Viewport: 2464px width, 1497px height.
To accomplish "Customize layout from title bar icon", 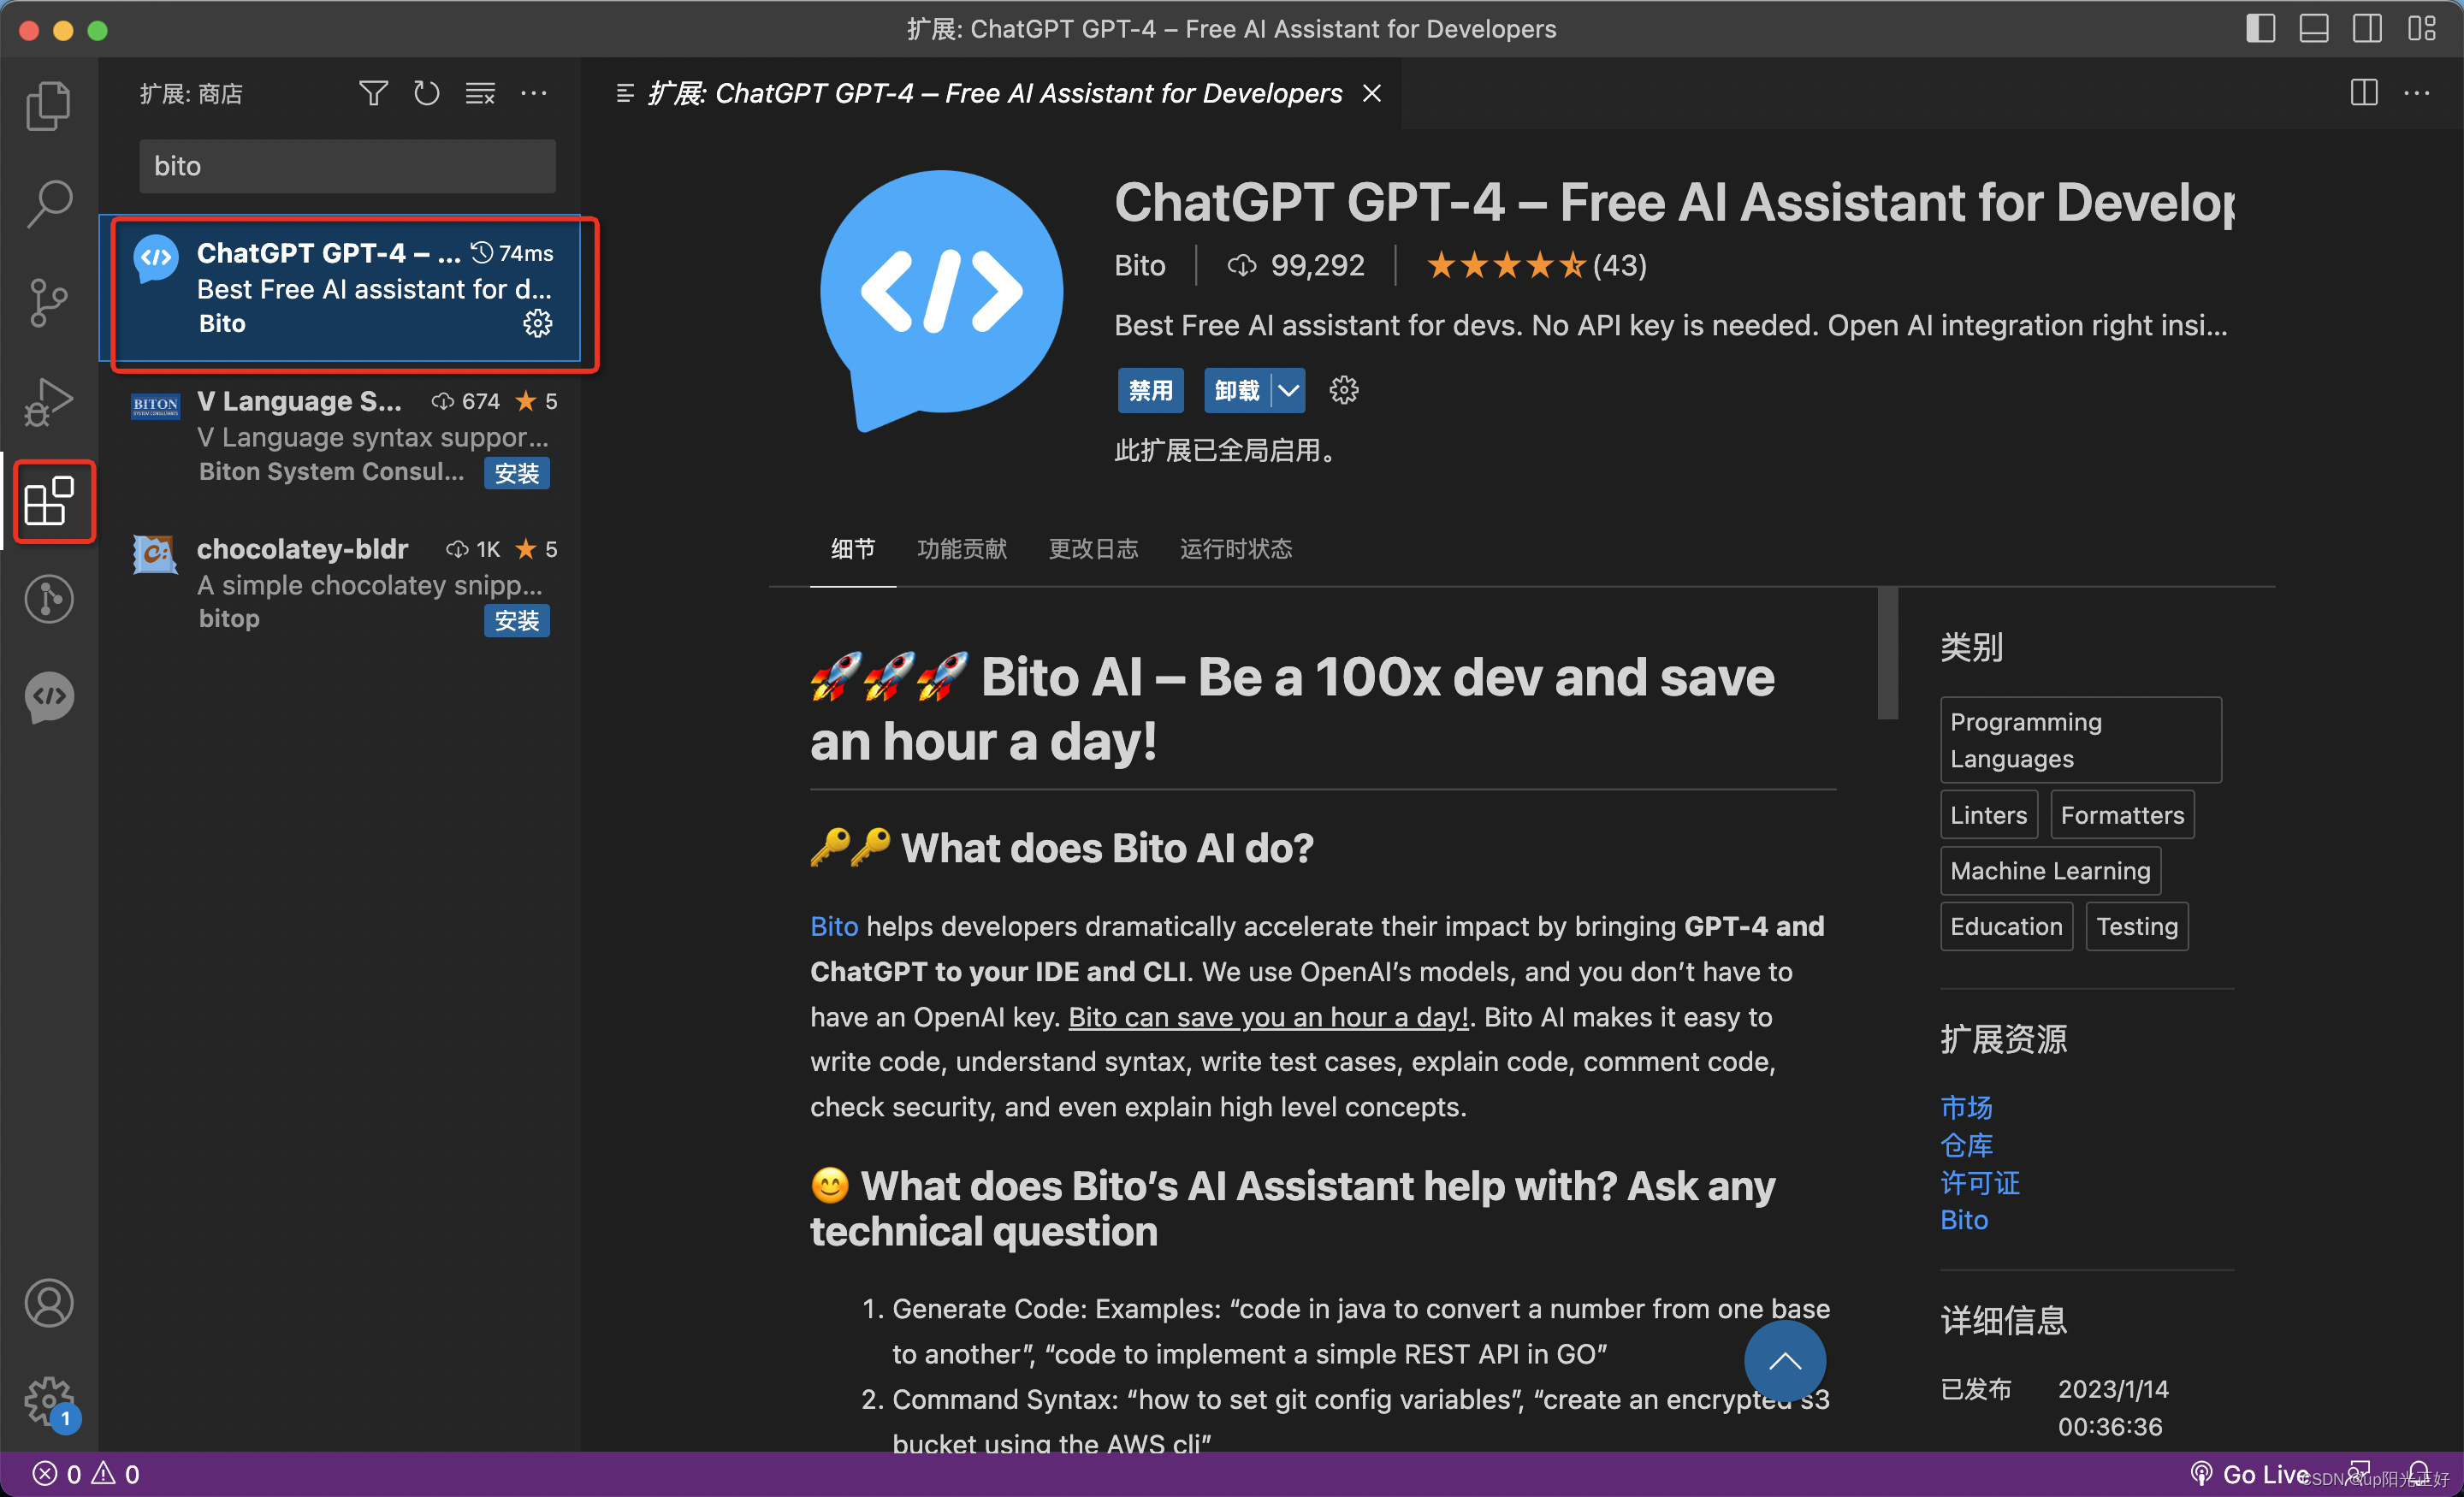I will [x=2421, y=28].
